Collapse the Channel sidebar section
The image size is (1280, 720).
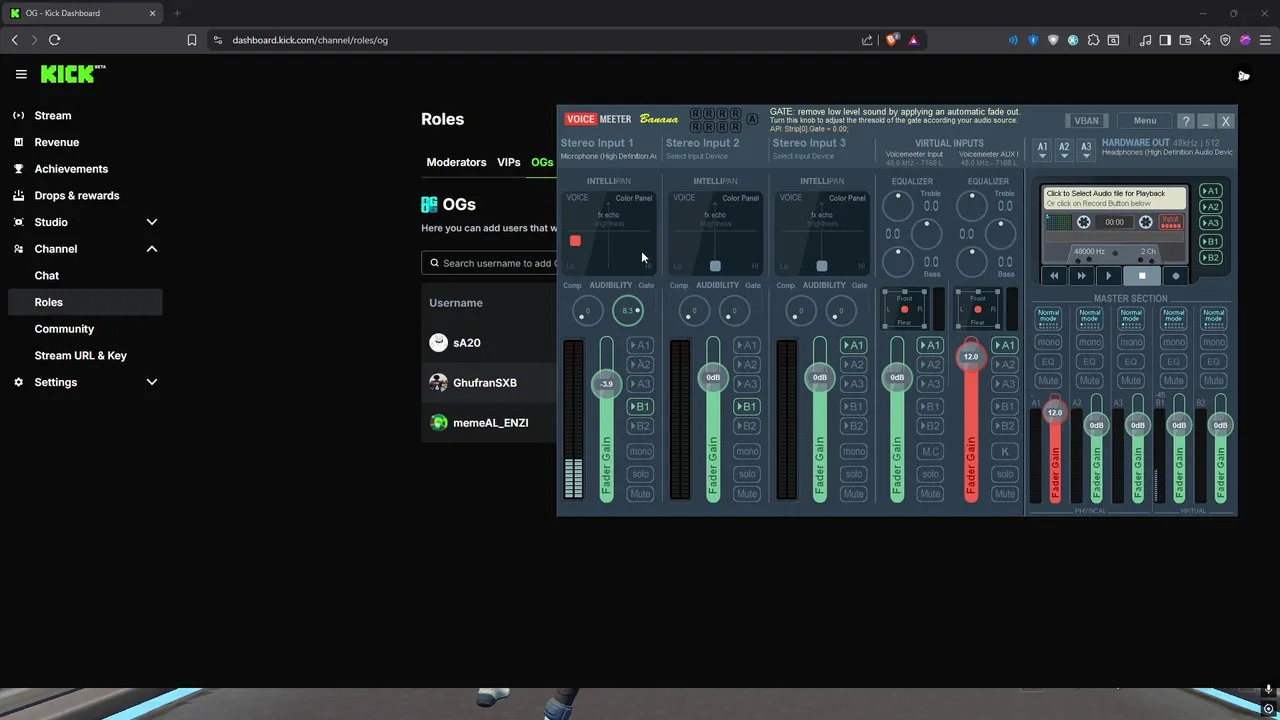click(x=152, y=249)
